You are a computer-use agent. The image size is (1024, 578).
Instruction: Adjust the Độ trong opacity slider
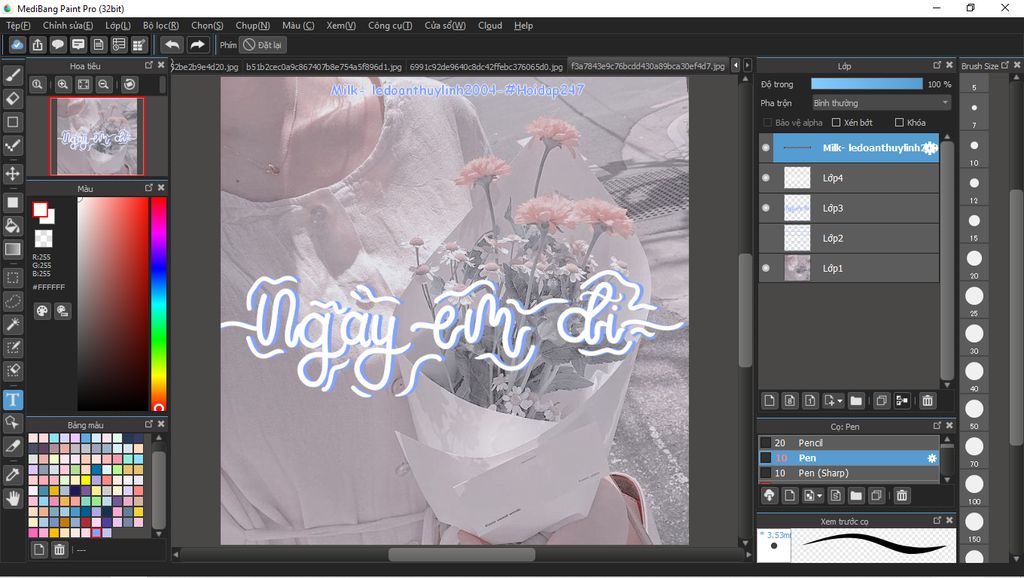[867, 84]
